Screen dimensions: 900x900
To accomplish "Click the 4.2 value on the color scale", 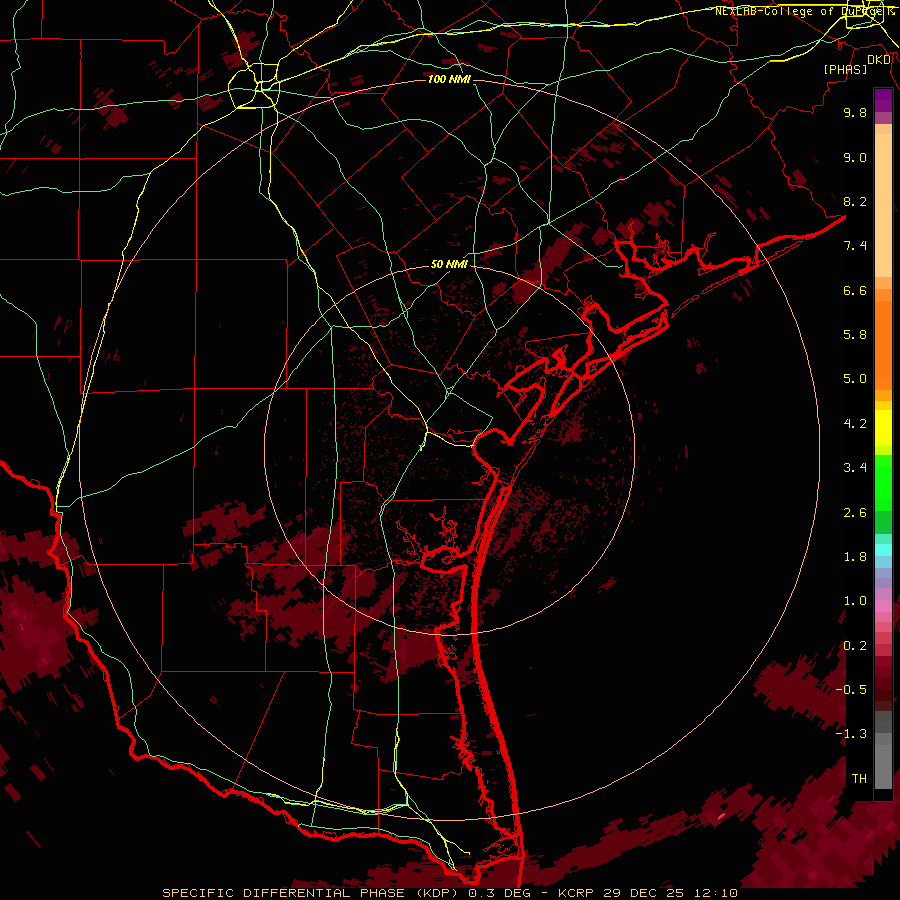I will tap(855, 424).
